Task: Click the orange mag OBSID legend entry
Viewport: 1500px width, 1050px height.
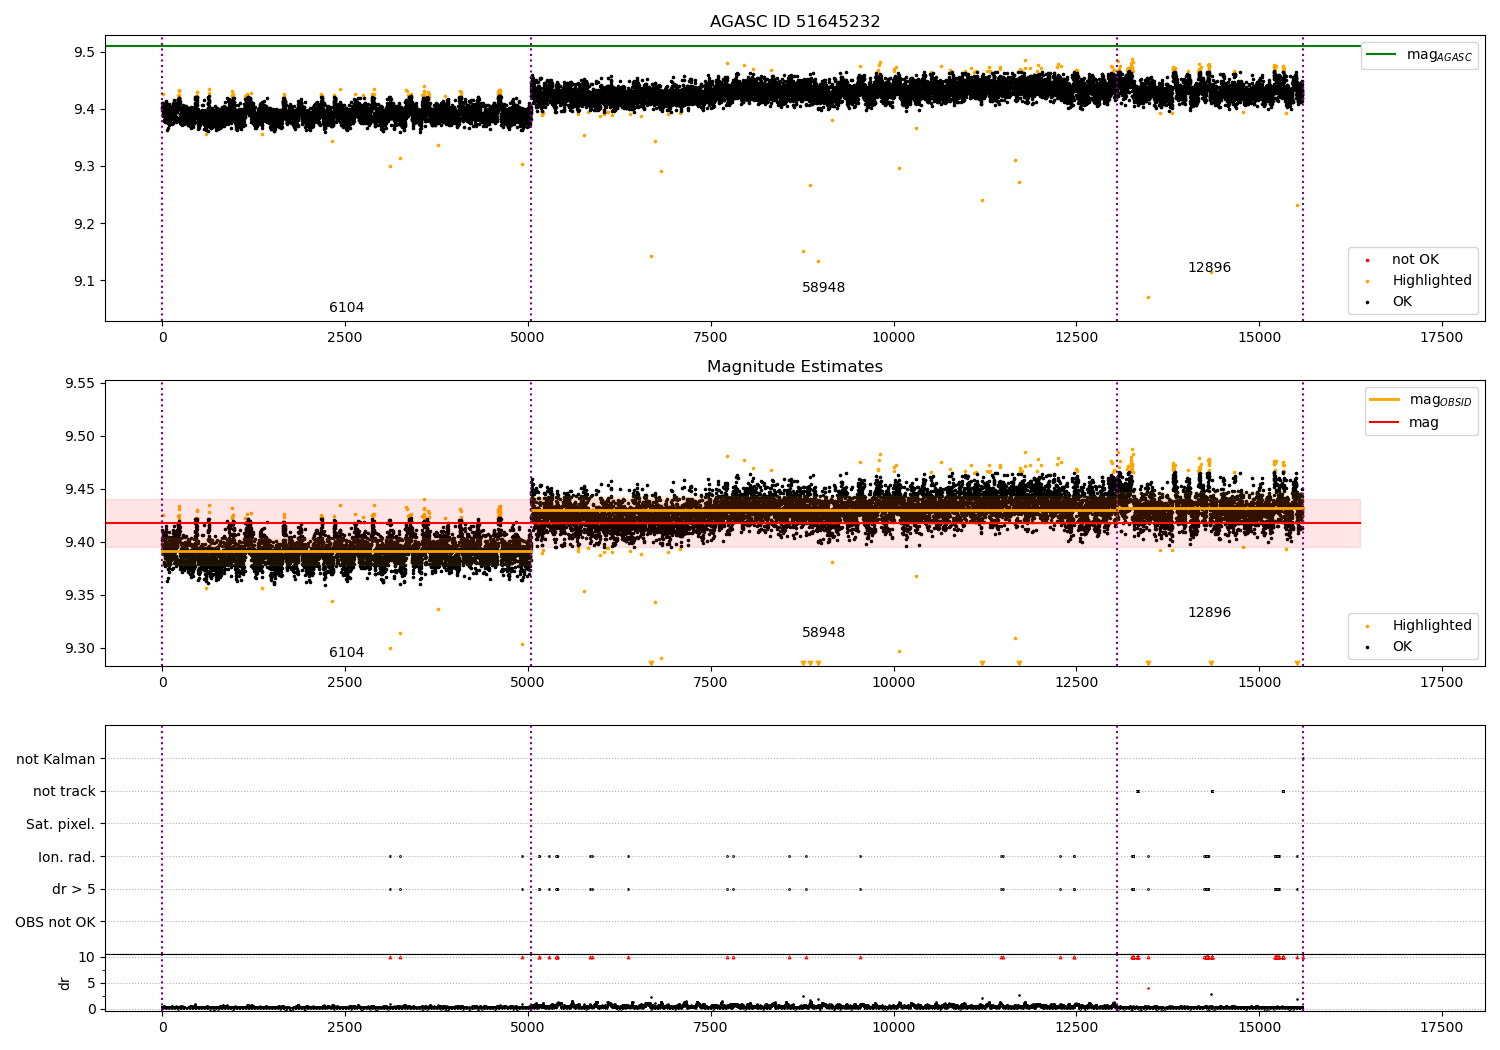Action: tap(1420, 400)
